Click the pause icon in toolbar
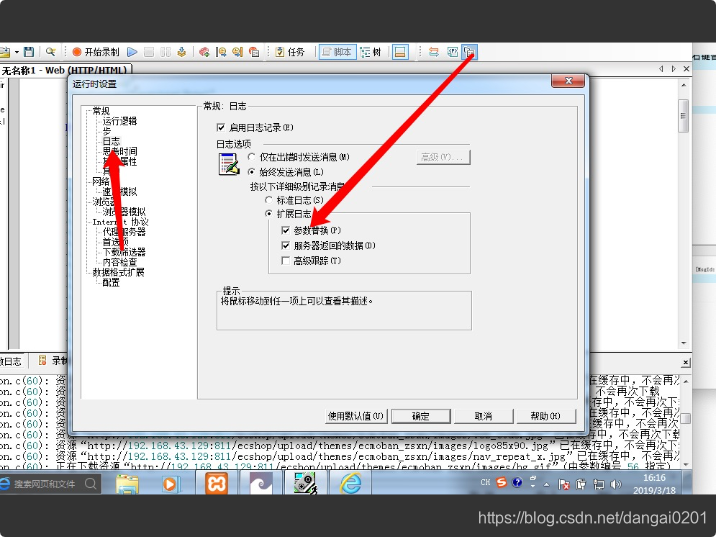The image size is (716, 537). click(165, 52)
